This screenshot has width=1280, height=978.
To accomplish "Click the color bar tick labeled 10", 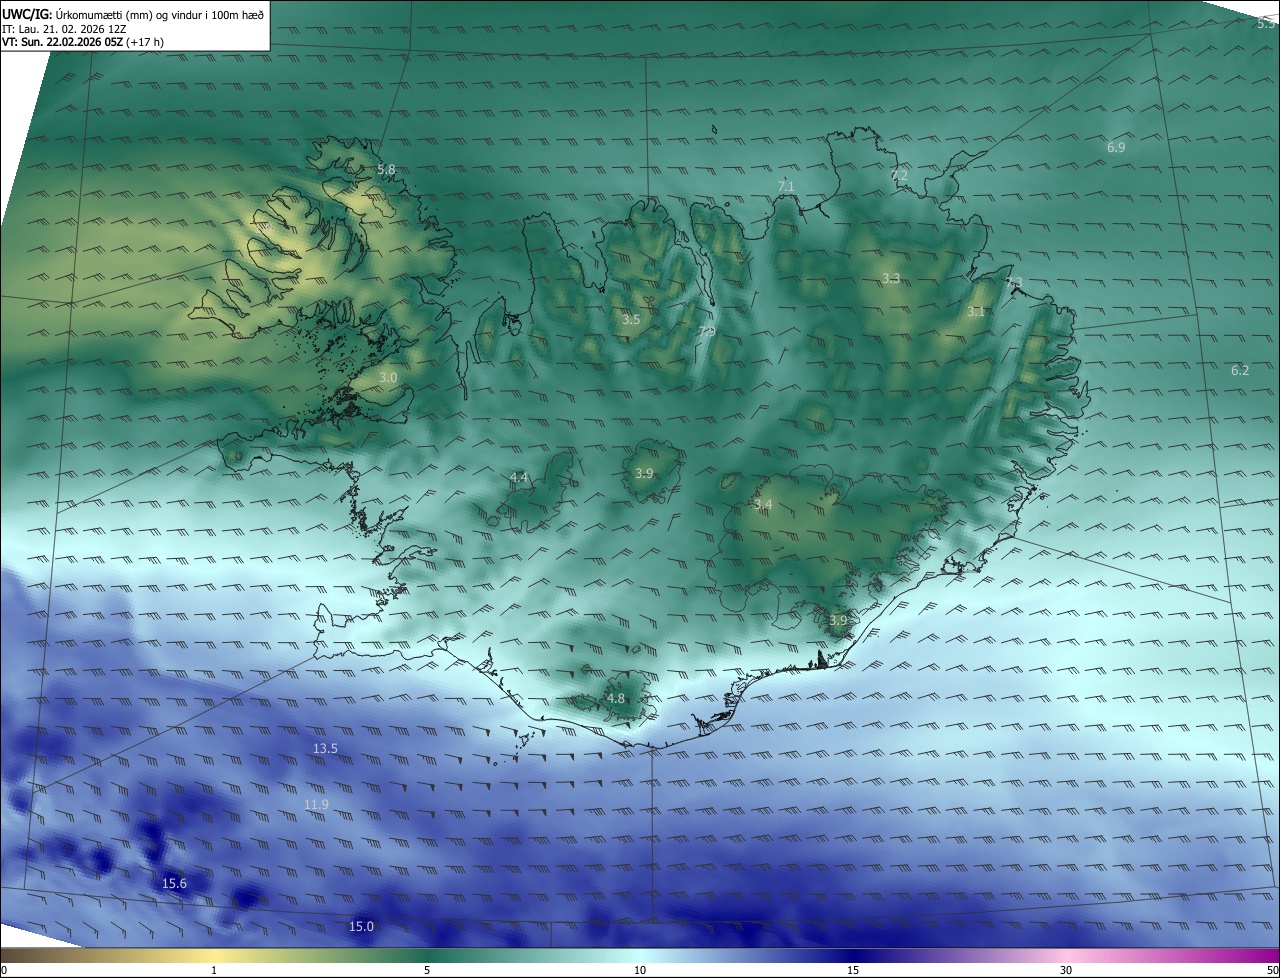I will coord(640,970).
